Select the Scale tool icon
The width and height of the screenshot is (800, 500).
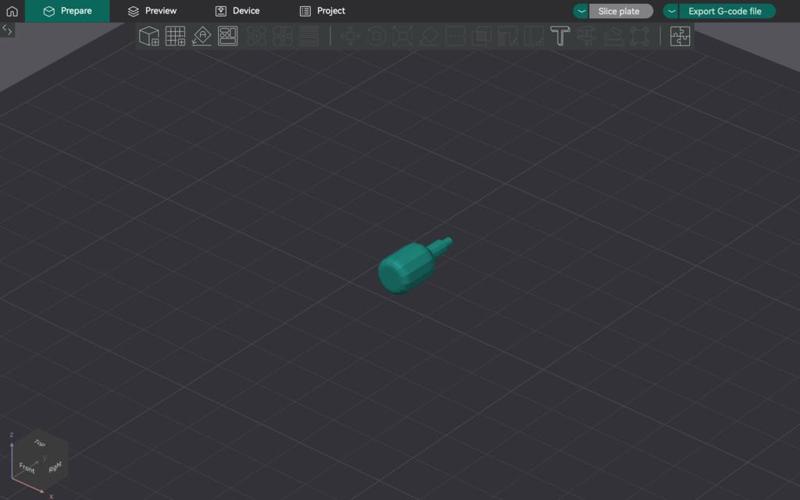(403, 36)
